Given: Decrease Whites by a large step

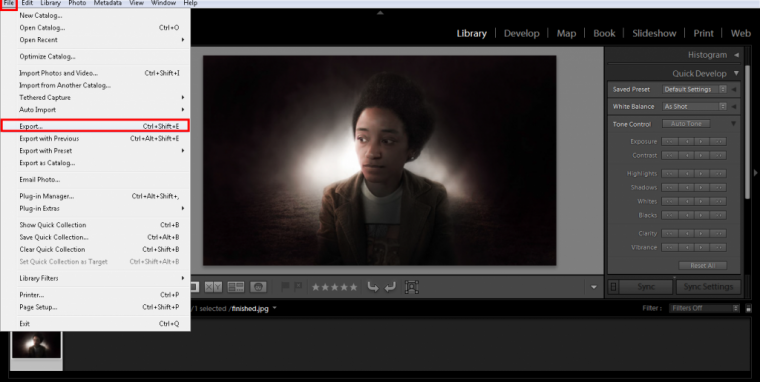Looking at the screenshot, I should (670, 201).
